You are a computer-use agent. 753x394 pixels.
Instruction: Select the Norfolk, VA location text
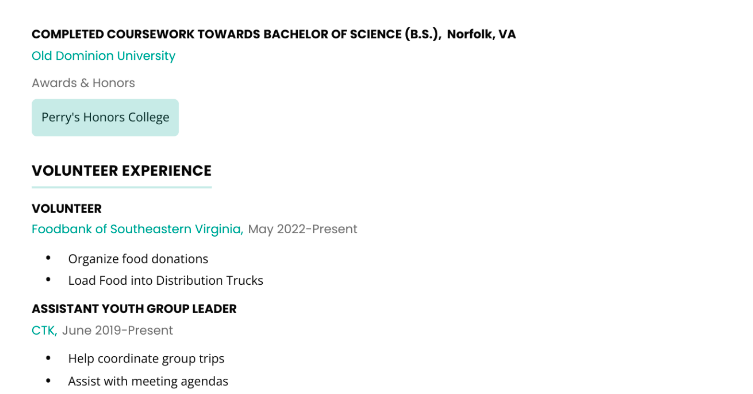point(481,34)
